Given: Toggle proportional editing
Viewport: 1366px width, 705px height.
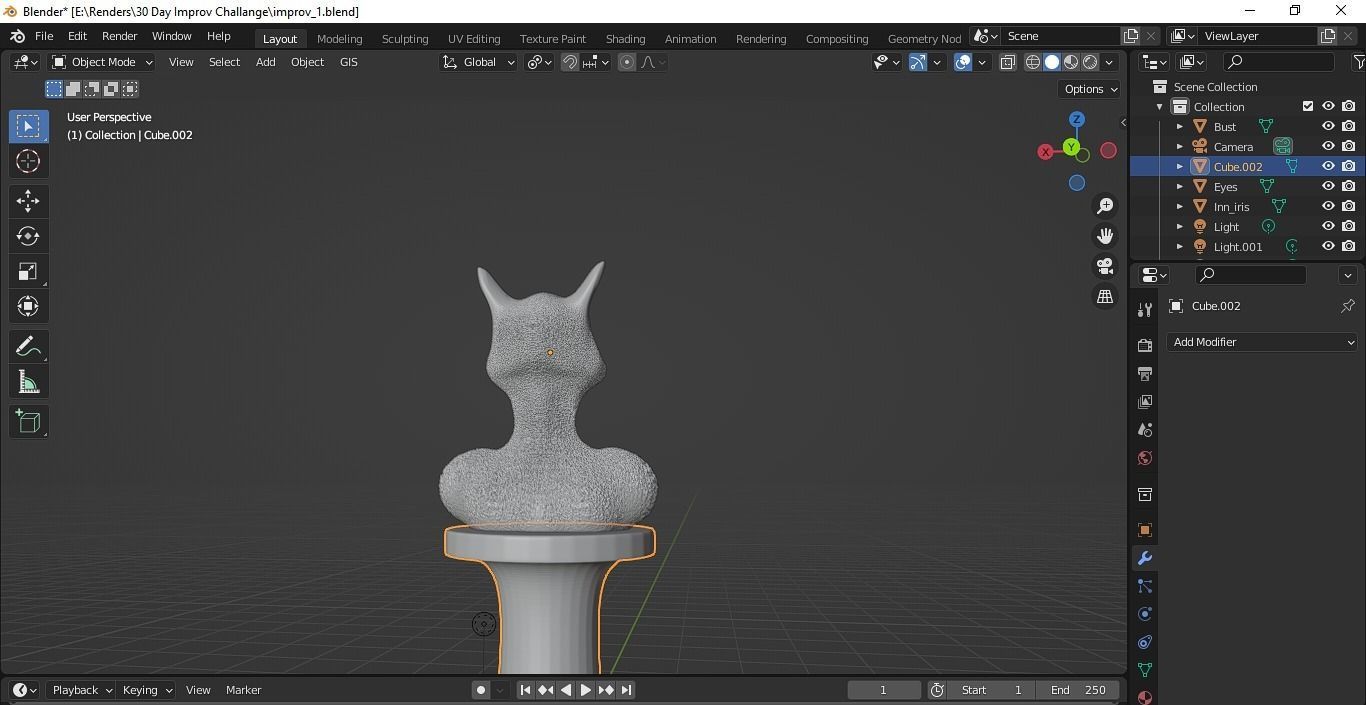Looking at the screenshot, I should [627, 62].
